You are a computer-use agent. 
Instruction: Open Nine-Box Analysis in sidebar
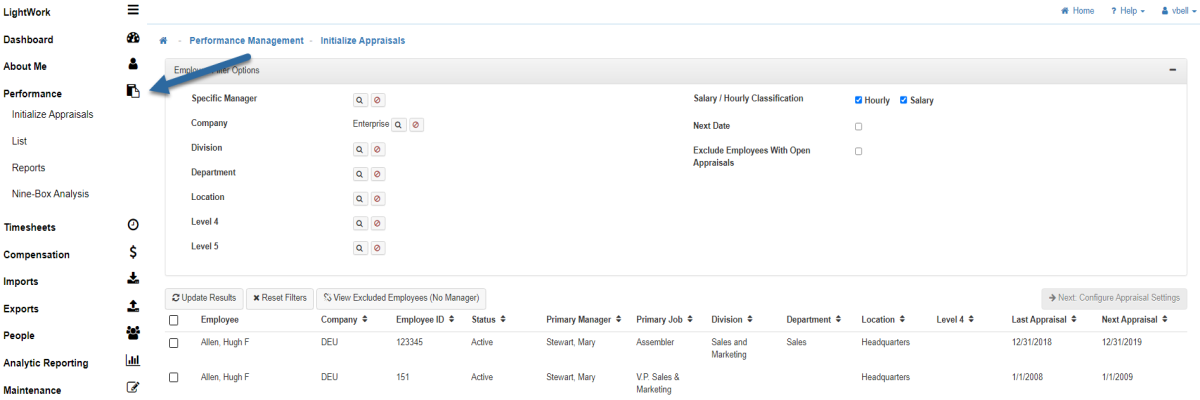(50, 194)
